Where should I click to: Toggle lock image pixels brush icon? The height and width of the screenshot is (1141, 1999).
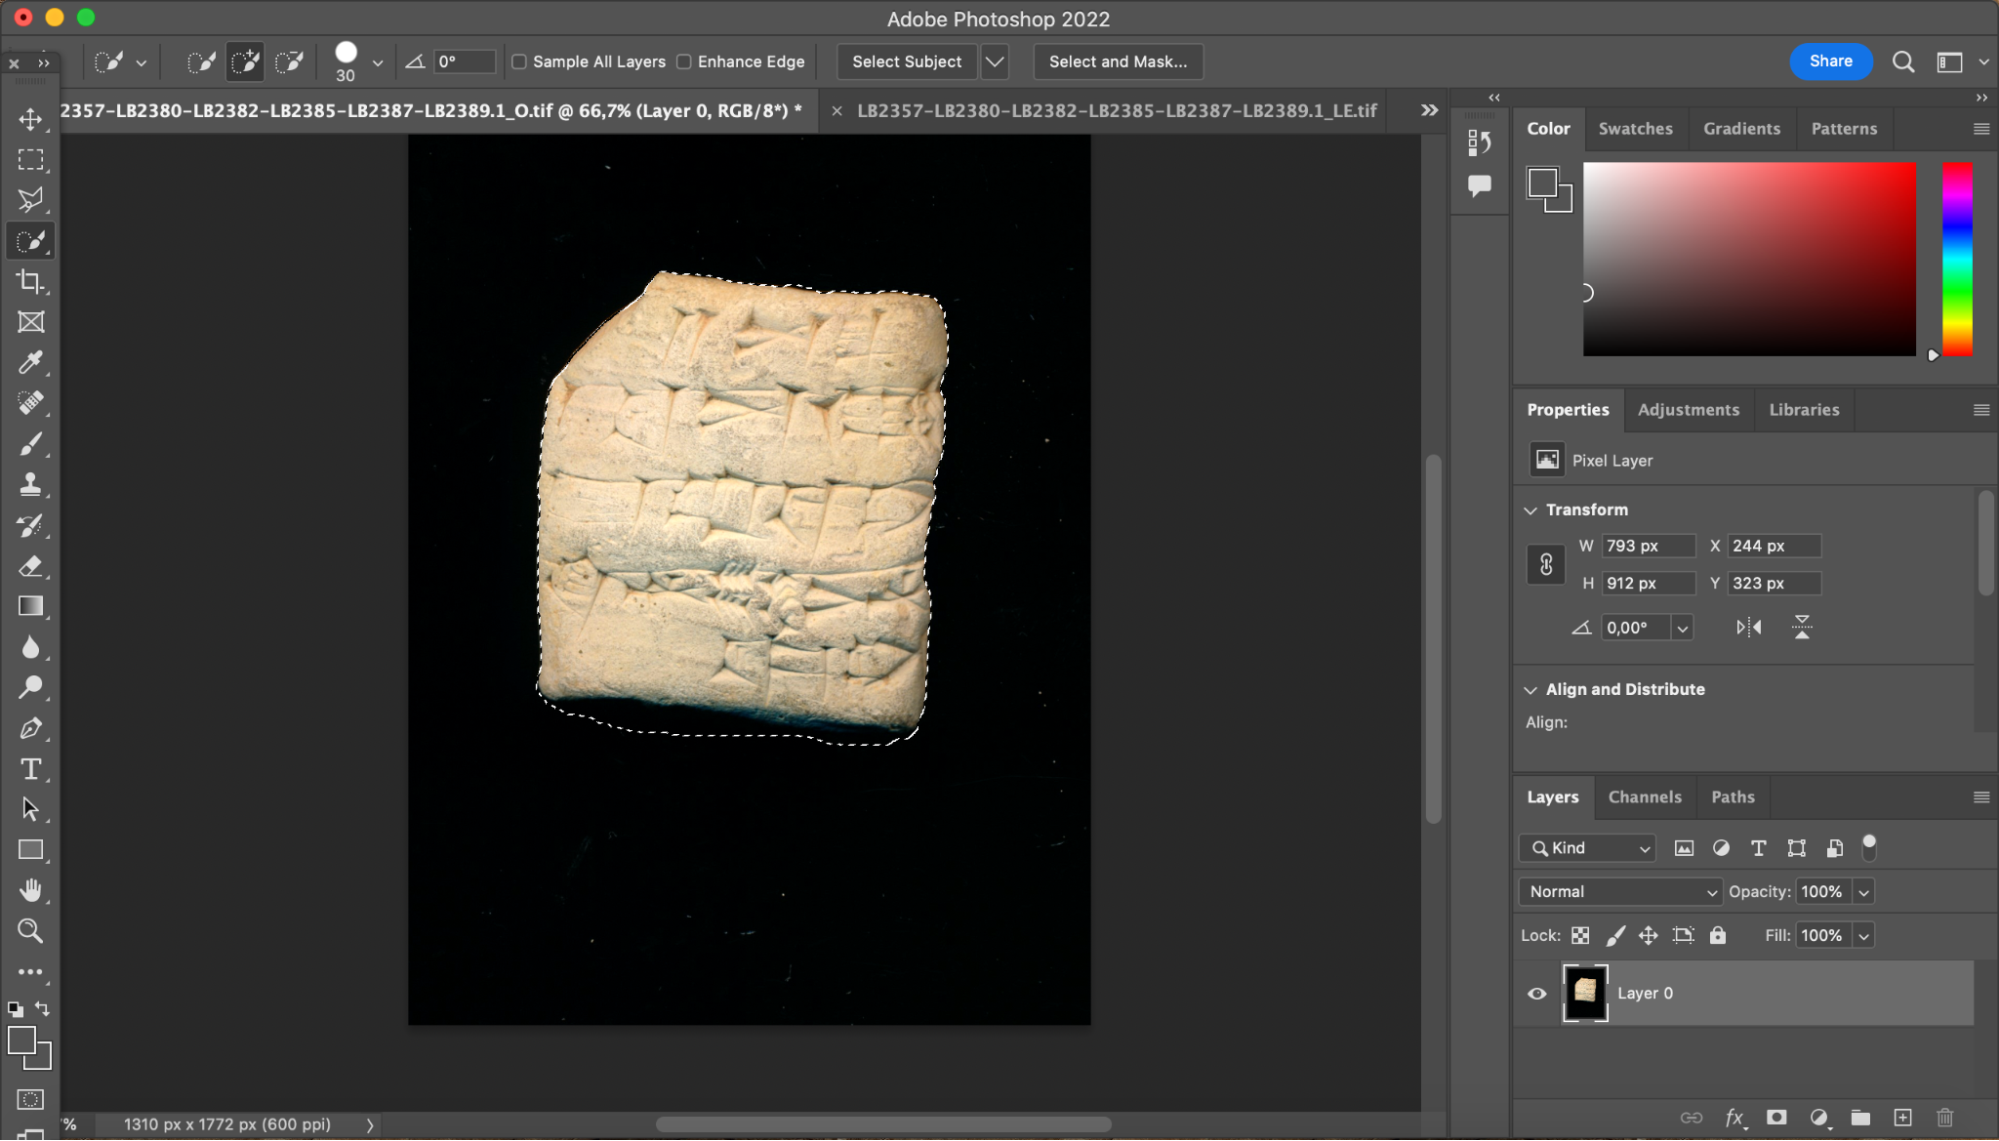[x=1615, y=936]
